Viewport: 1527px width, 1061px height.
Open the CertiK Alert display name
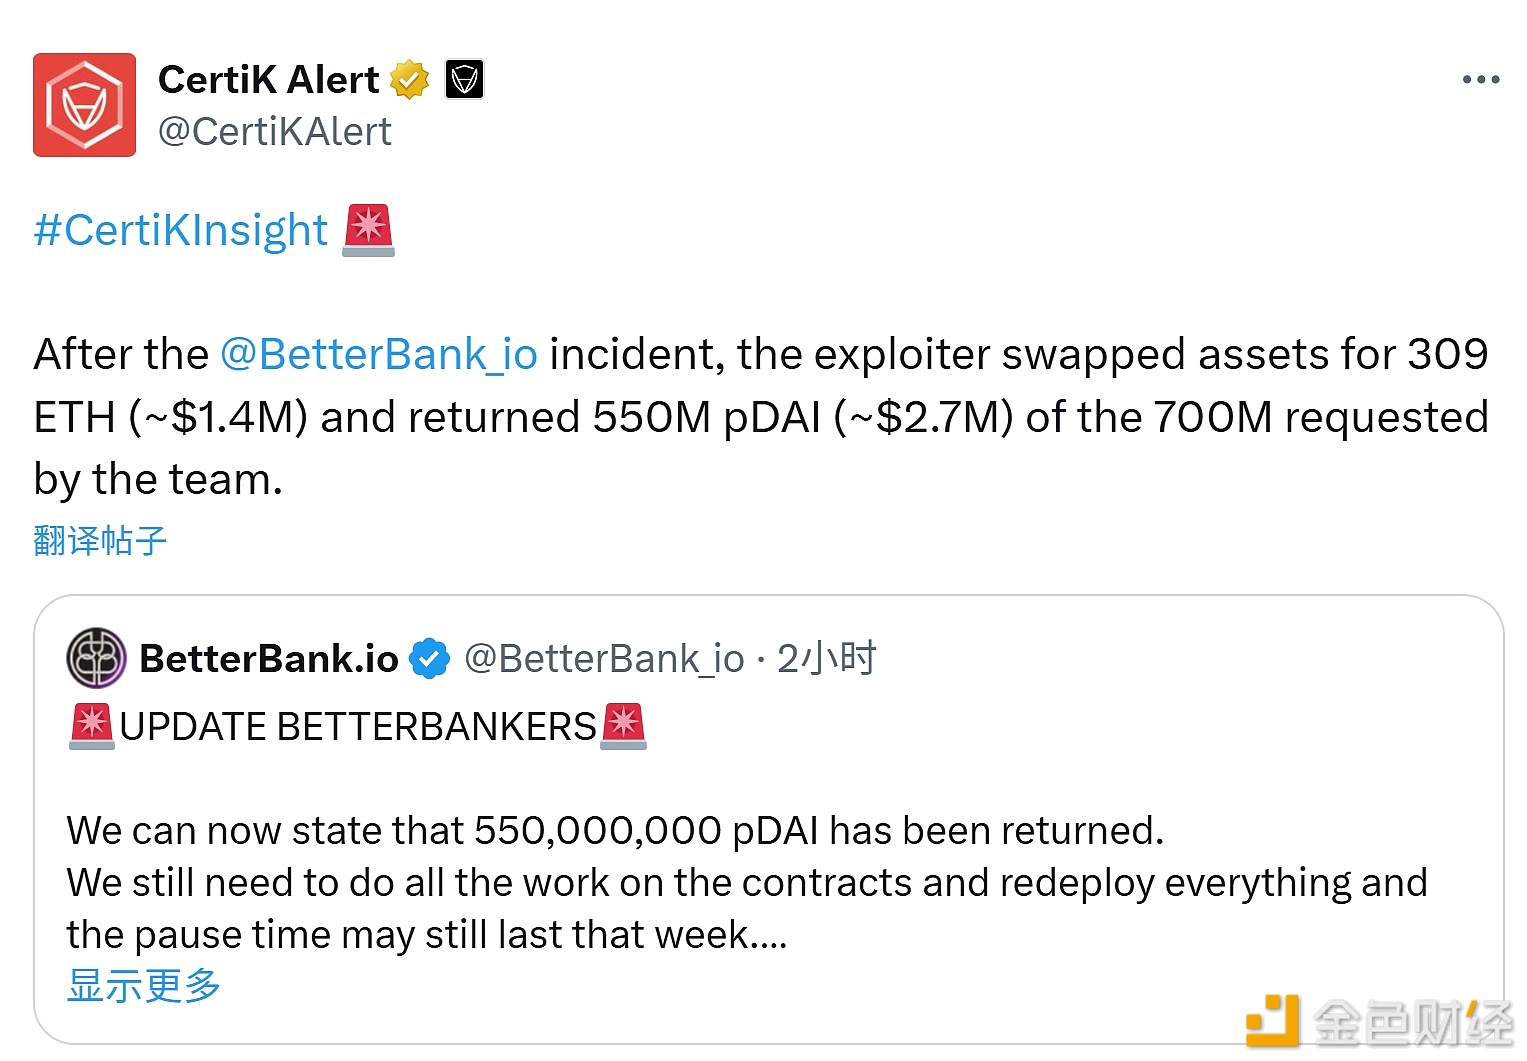point(268,80)
